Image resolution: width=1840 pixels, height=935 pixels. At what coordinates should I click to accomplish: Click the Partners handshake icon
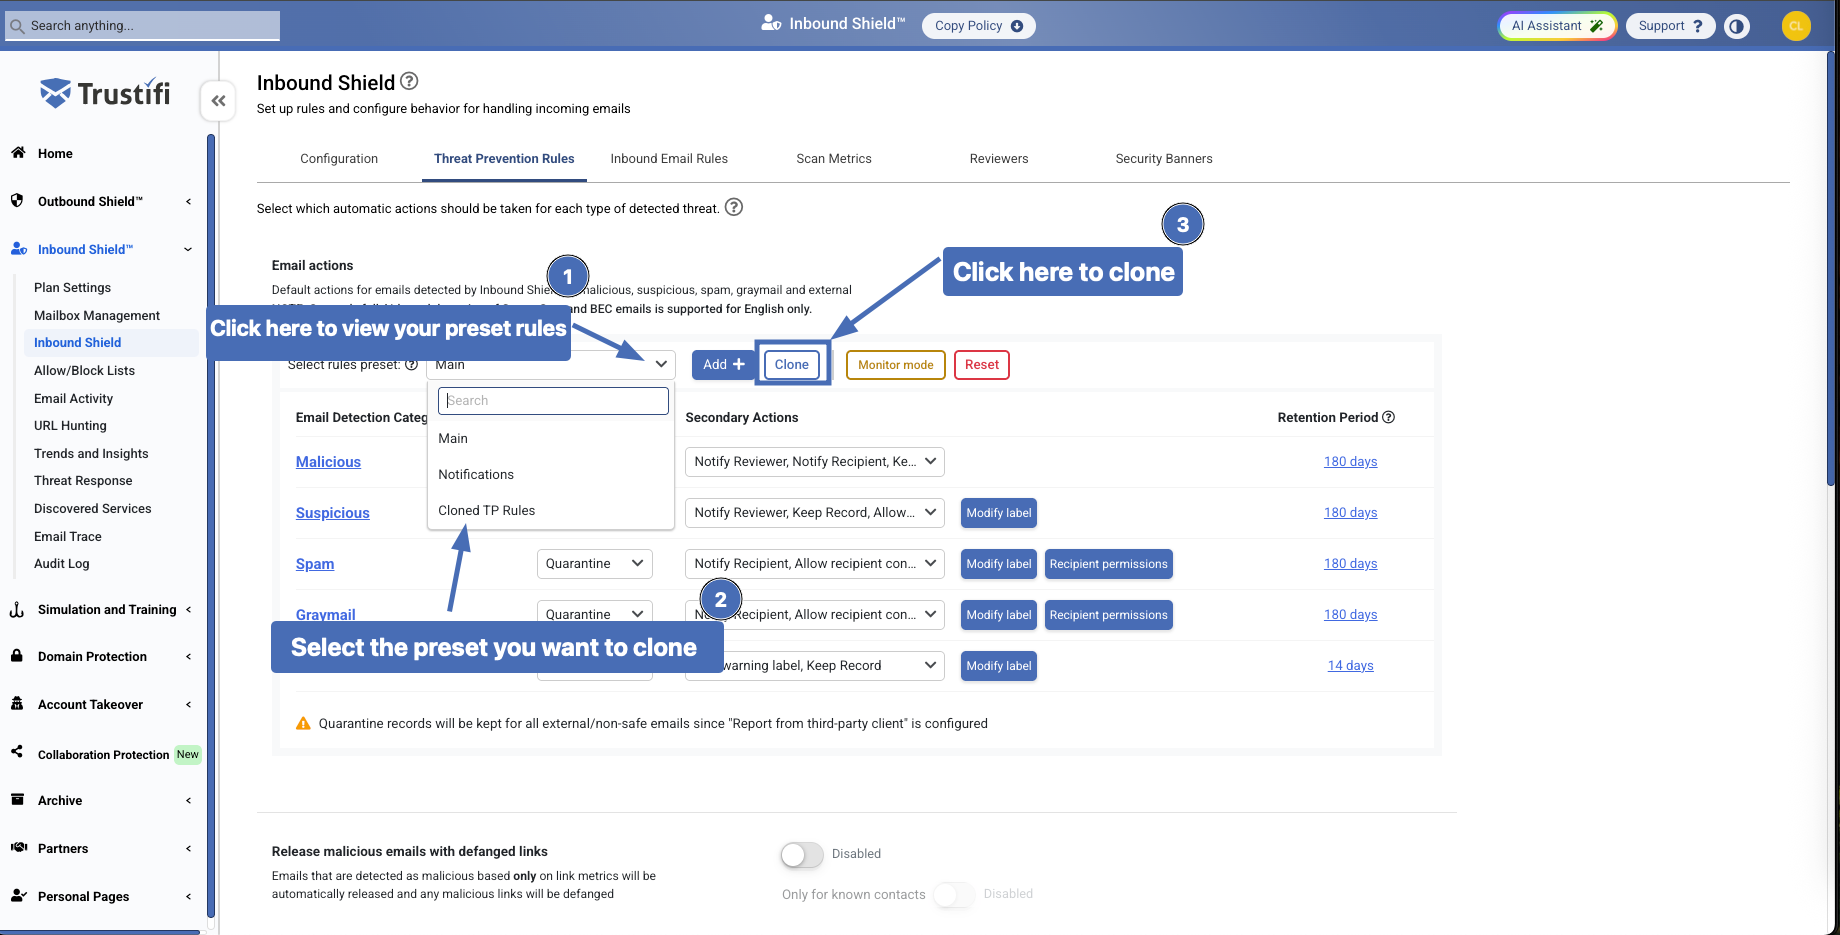[18, 848]
